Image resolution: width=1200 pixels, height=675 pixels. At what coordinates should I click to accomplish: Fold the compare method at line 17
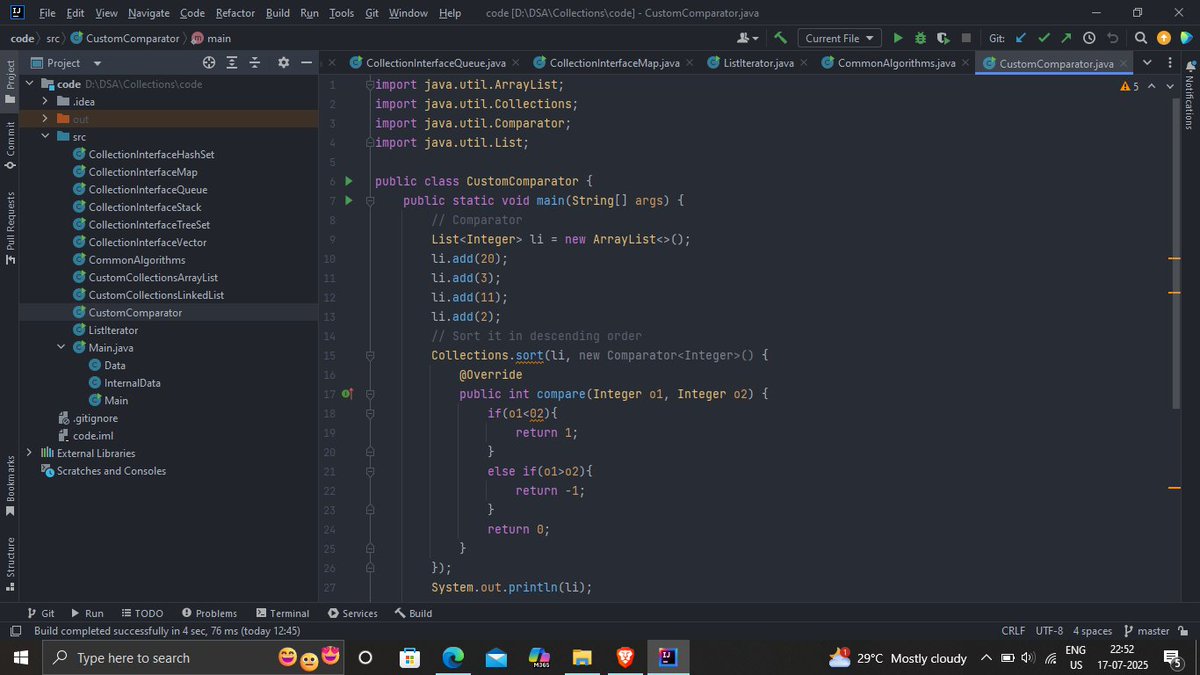tap(369, 394)
